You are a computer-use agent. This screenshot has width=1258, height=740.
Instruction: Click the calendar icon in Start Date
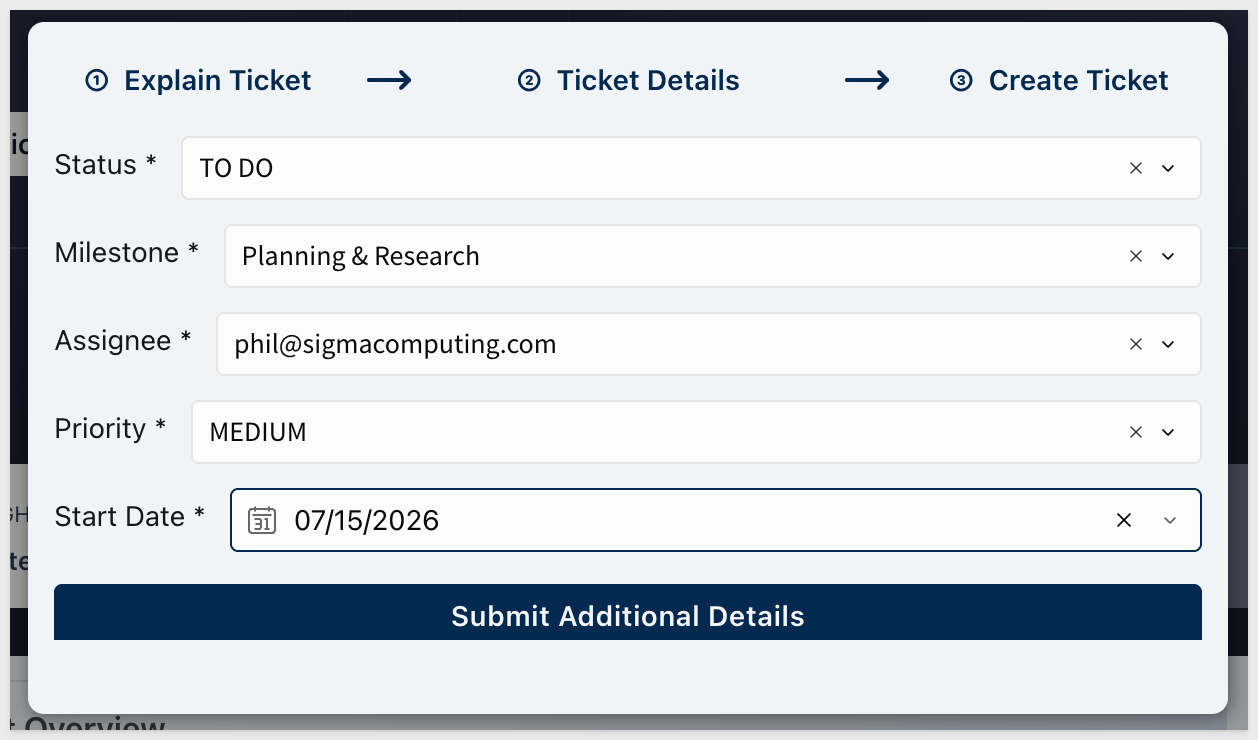262,520
